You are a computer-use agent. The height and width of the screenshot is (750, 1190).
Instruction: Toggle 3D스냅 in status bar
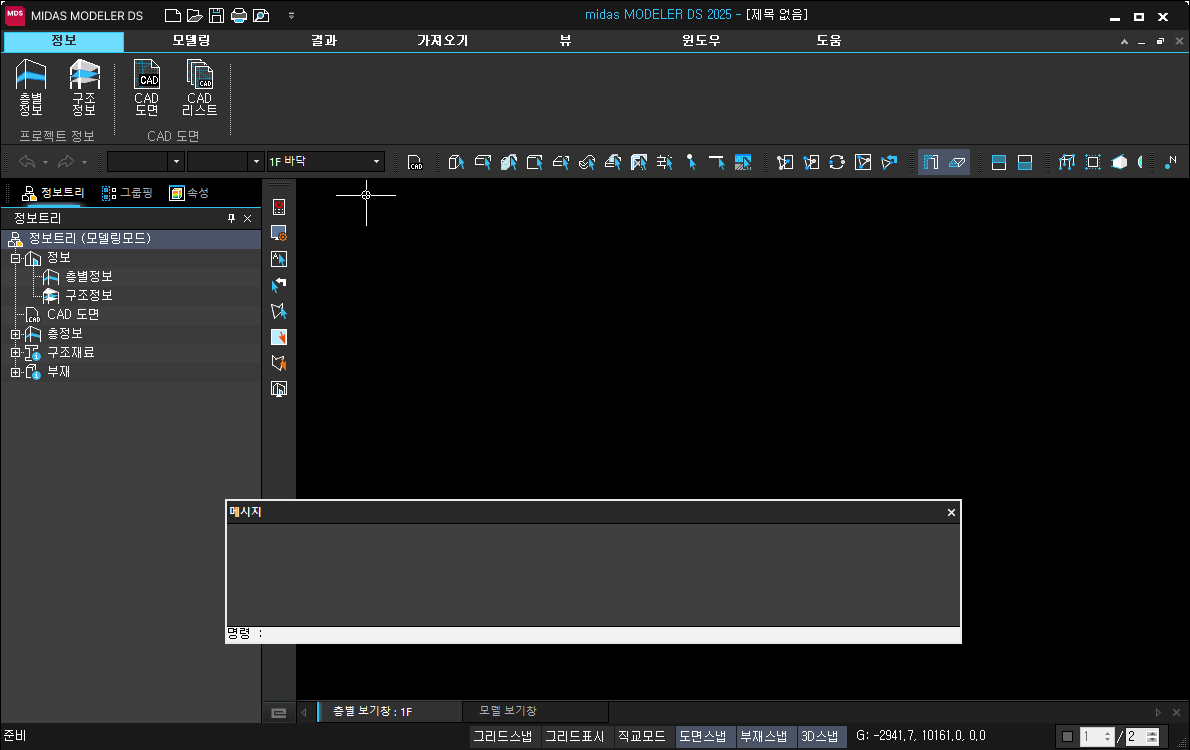point(820,736)
